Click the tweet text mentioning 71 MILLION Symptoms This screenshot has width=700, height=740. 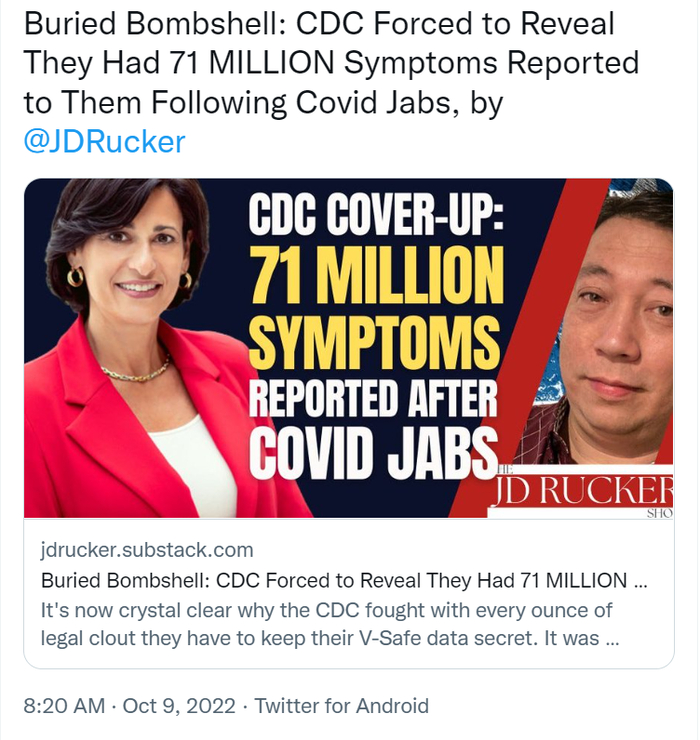330,62
